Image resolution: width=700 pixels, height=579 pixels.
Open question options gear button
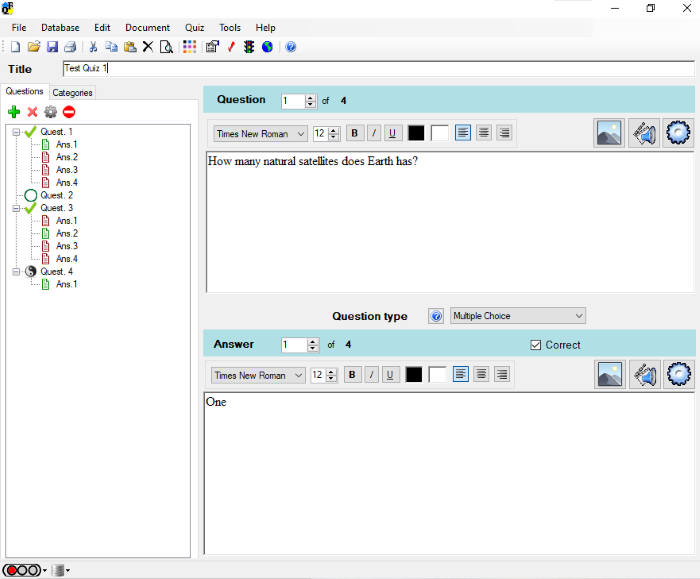678,133
